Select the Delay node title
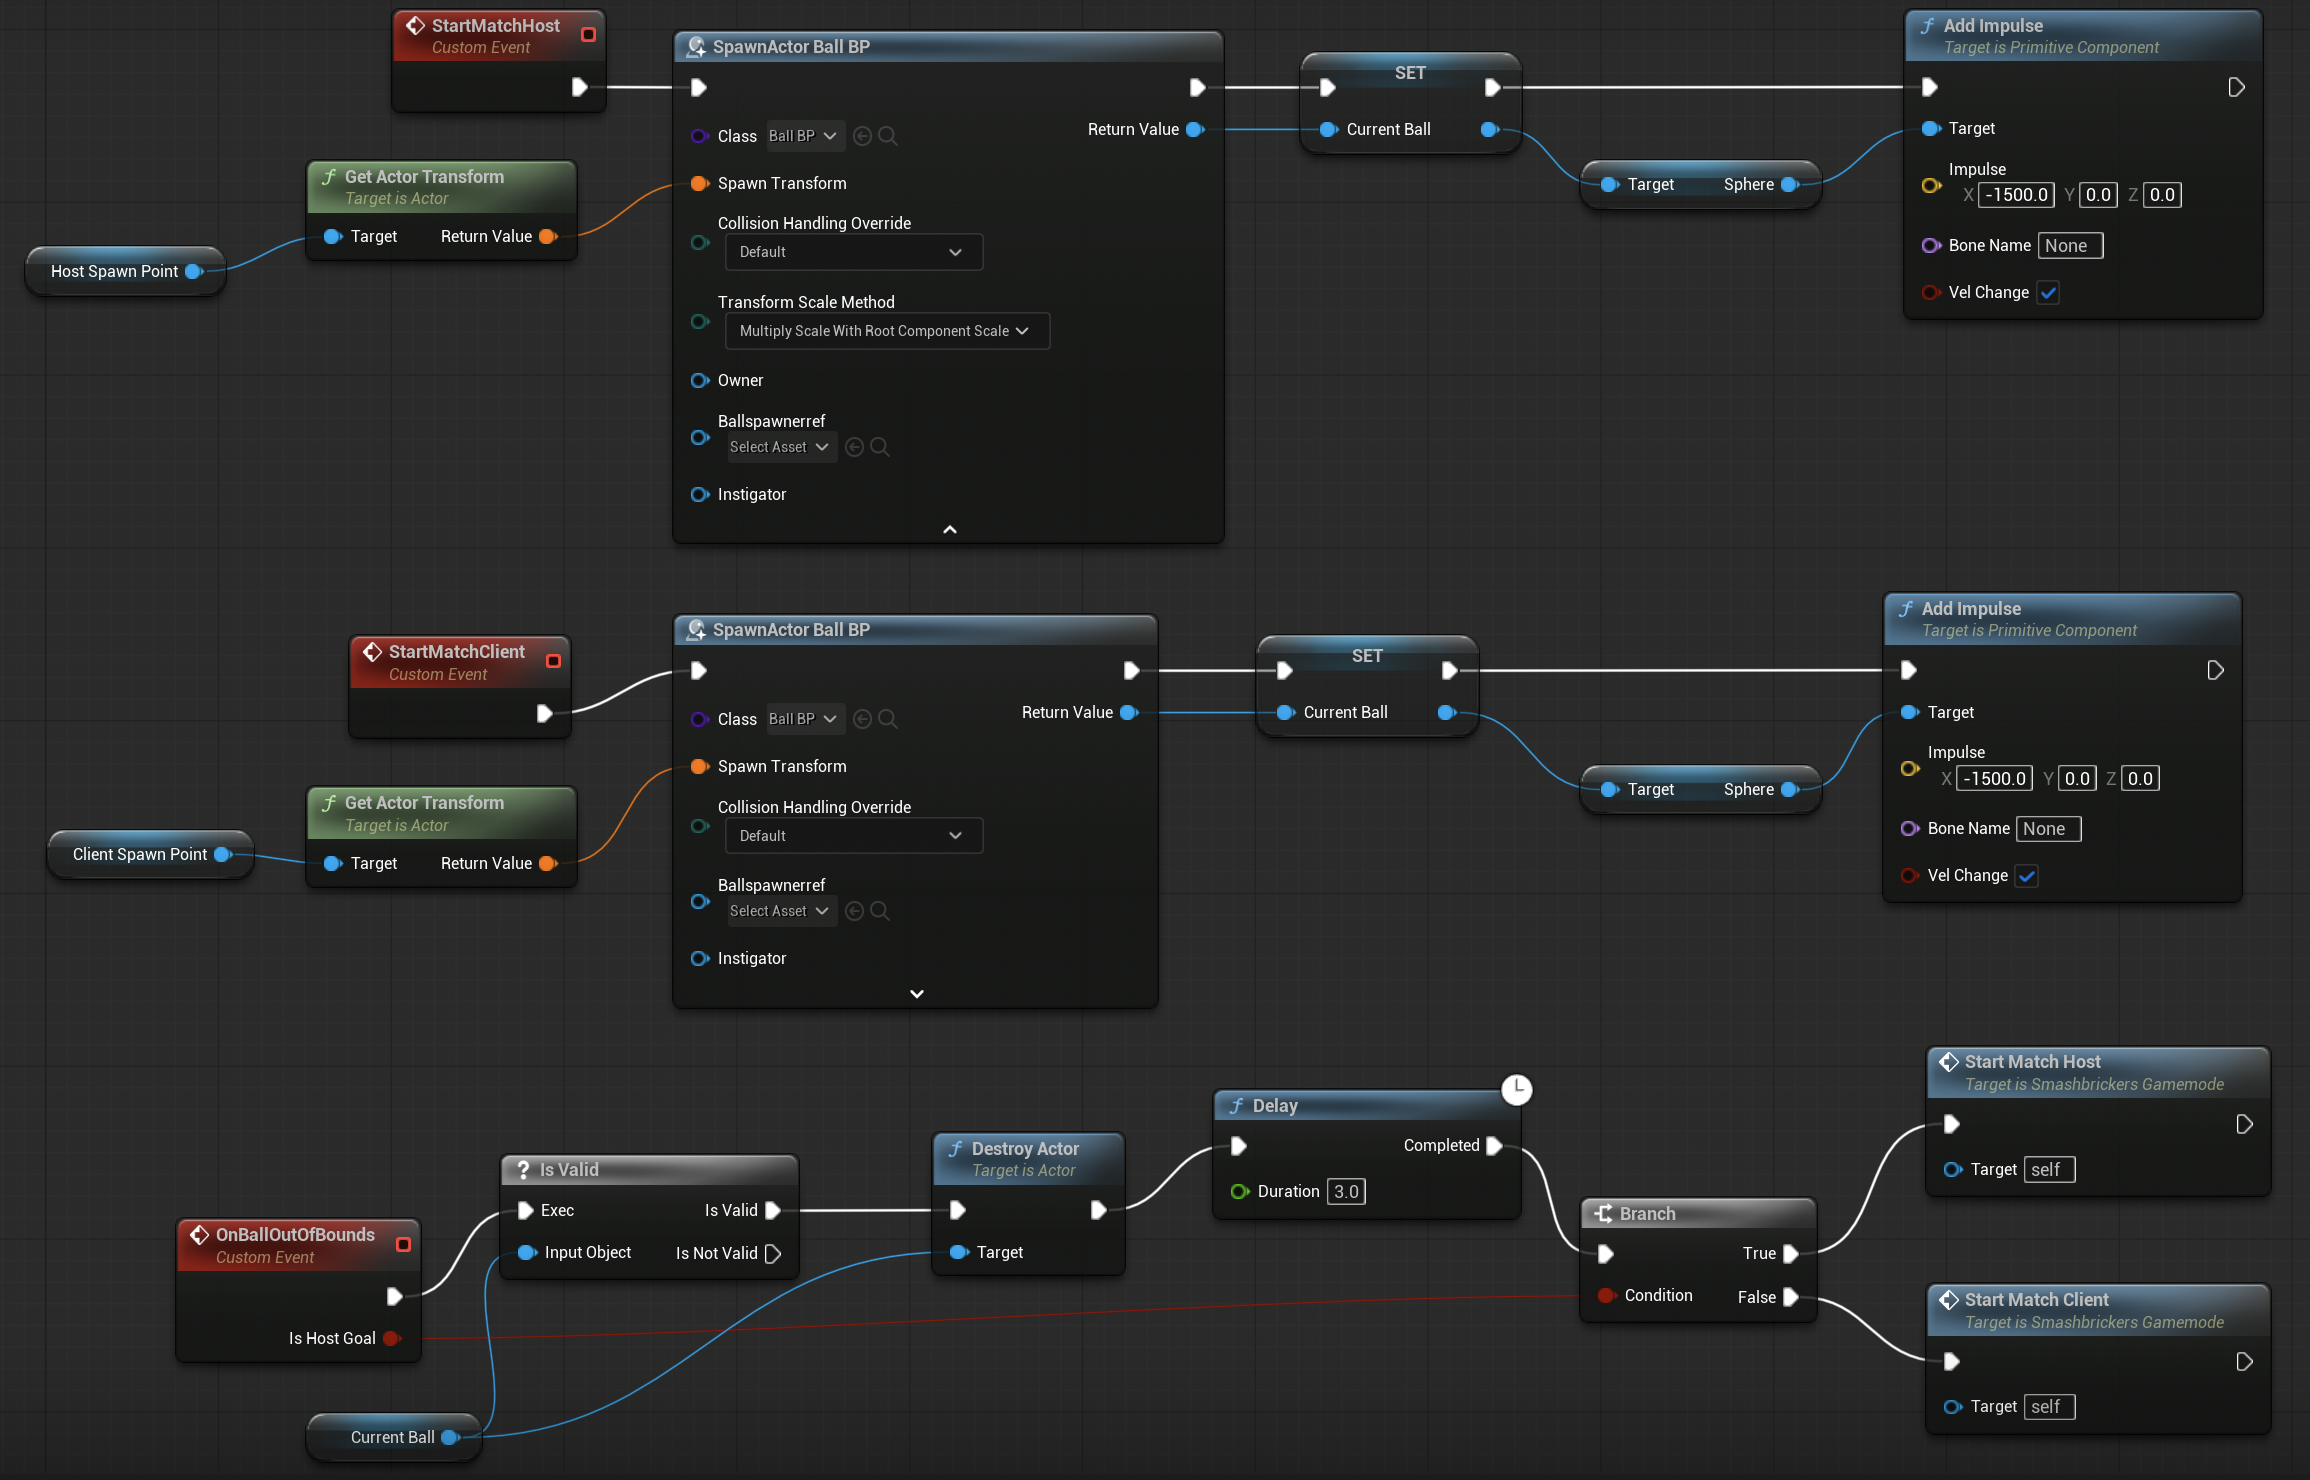The width and height of the screenshot is (2310, 1480). (1275, 1106)
